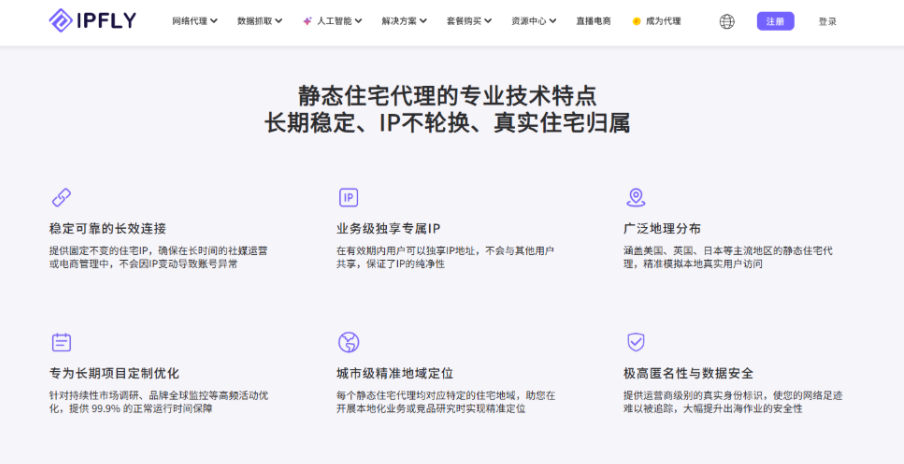Image resolution: width=904 pixels, height=464 pixels.
Task: Open the globe language selector
Action: [x=727, y=22]
